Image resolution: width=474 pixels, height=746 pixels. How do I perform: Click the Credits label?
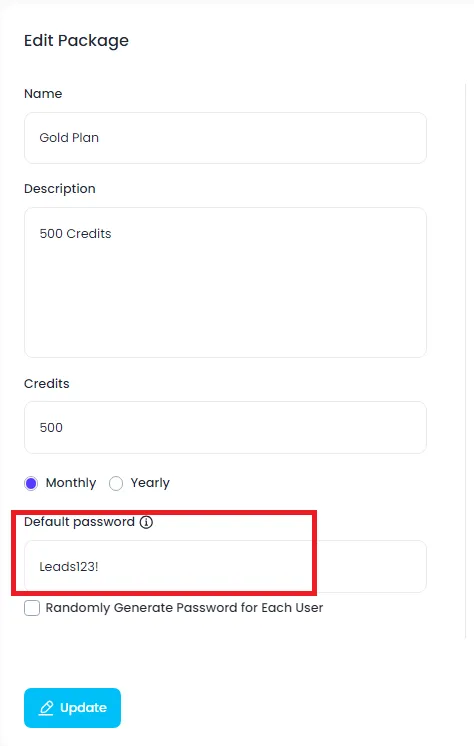click(x=47, y=383)
